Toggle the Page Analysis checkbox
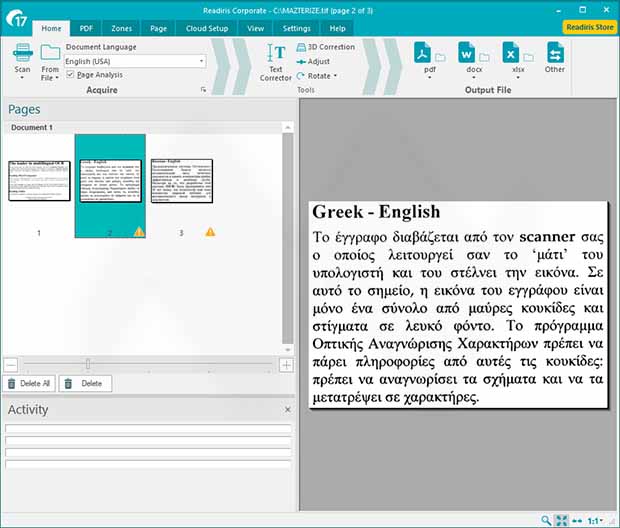The width and height of the screenshot is (620, 528). pyautogui.click(x=70, y=75)
